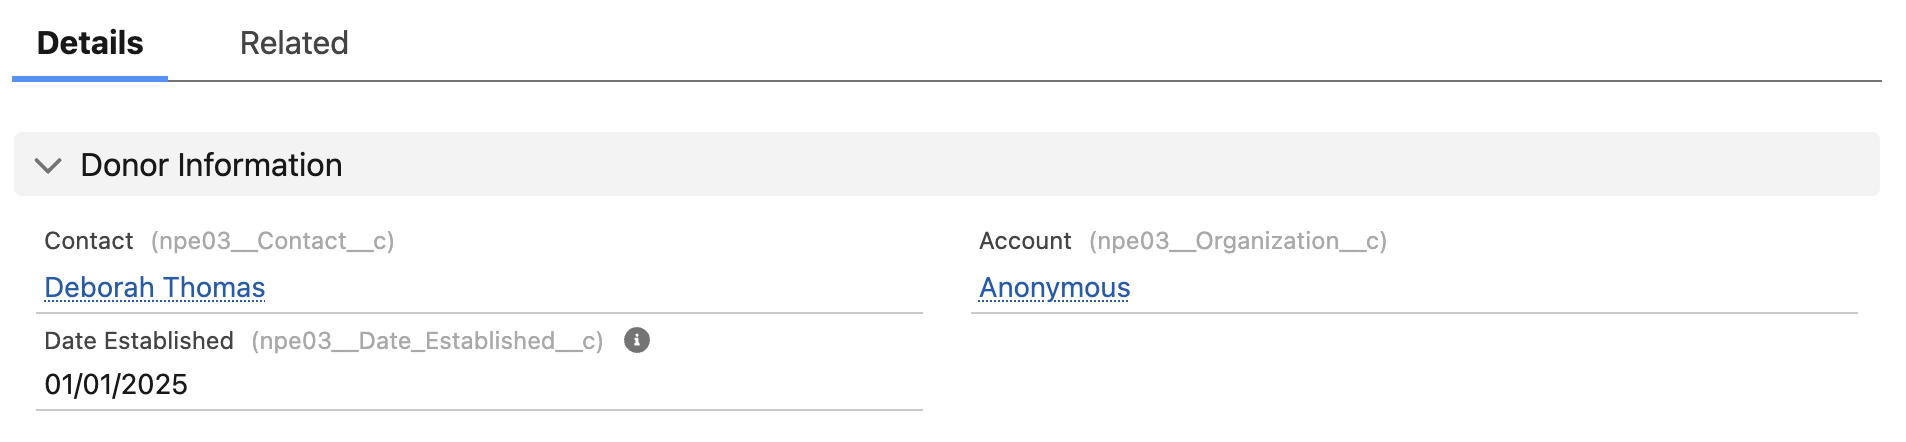
Task: Click empty space right of Anonymous link
Action: (x=1500, y=287)
